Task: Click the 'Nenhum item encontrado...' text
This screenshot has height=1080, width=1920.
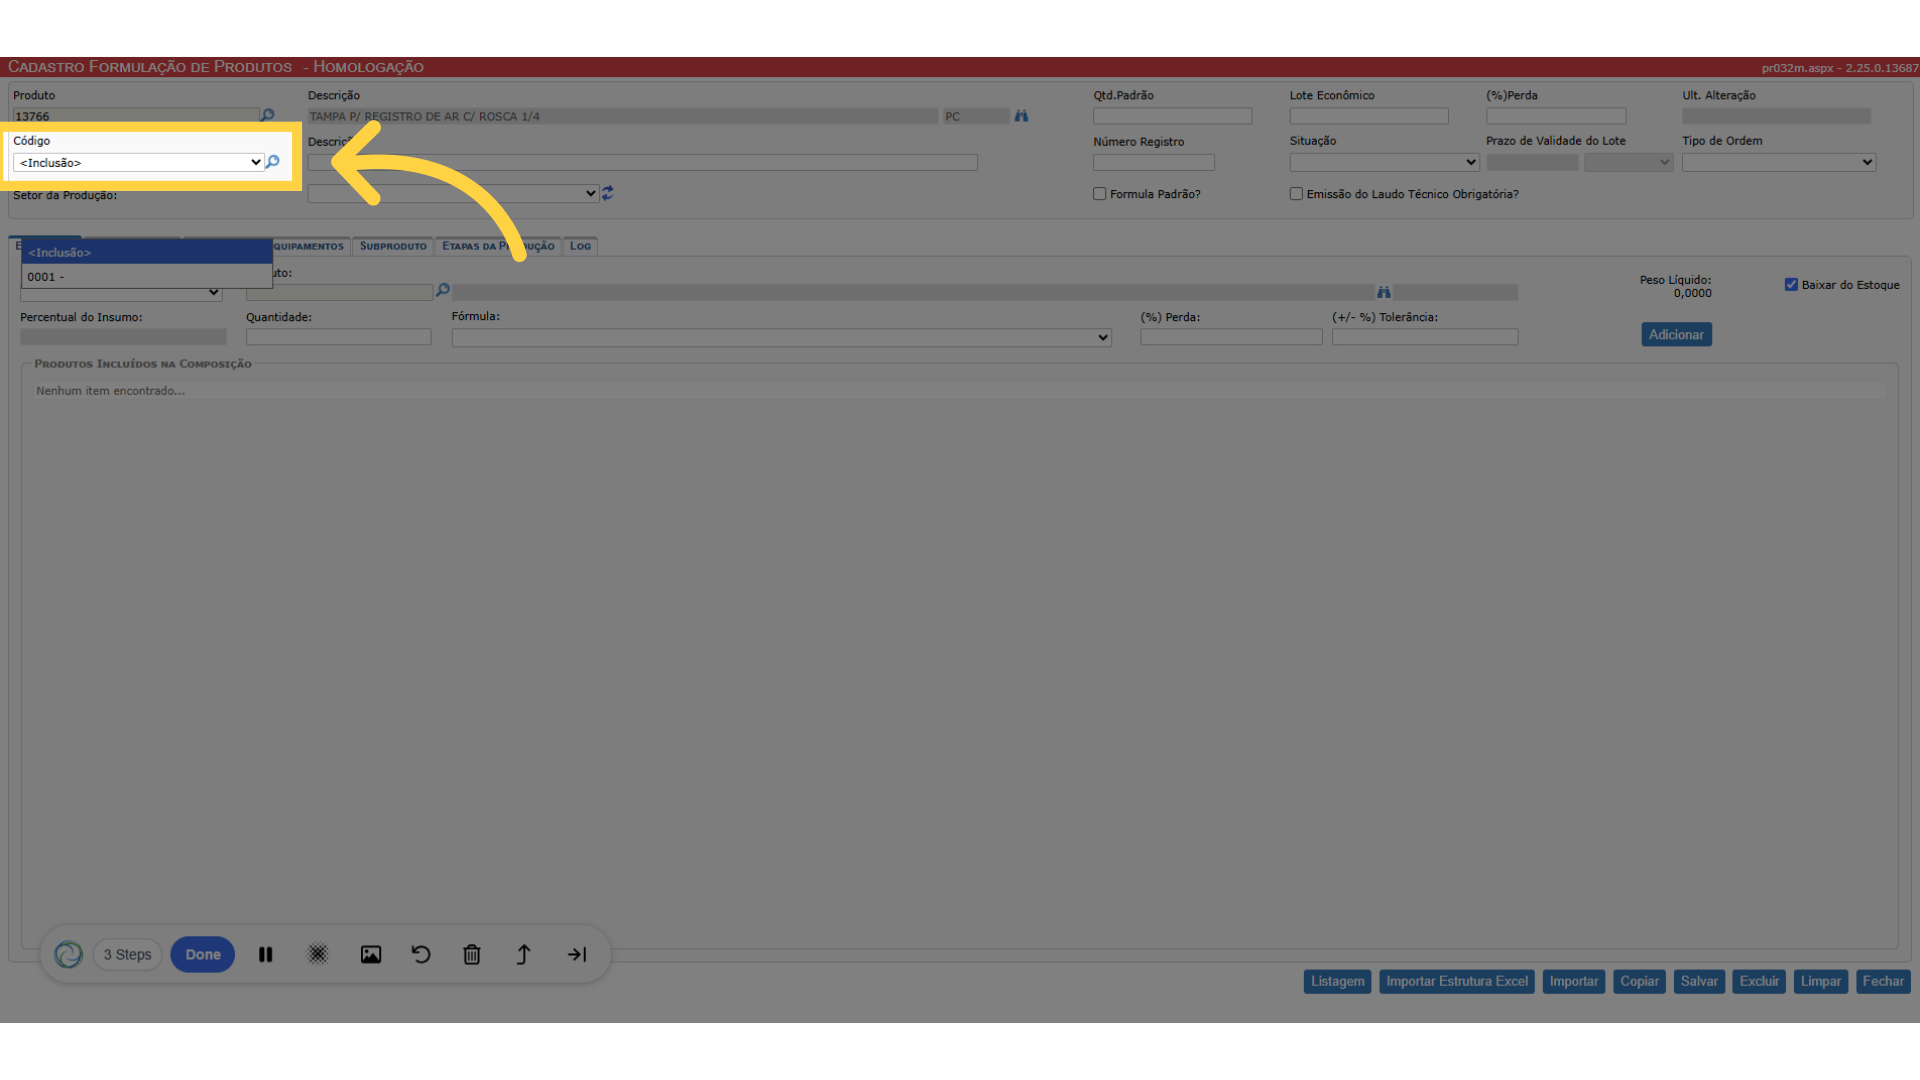Action: pos(110,391)
